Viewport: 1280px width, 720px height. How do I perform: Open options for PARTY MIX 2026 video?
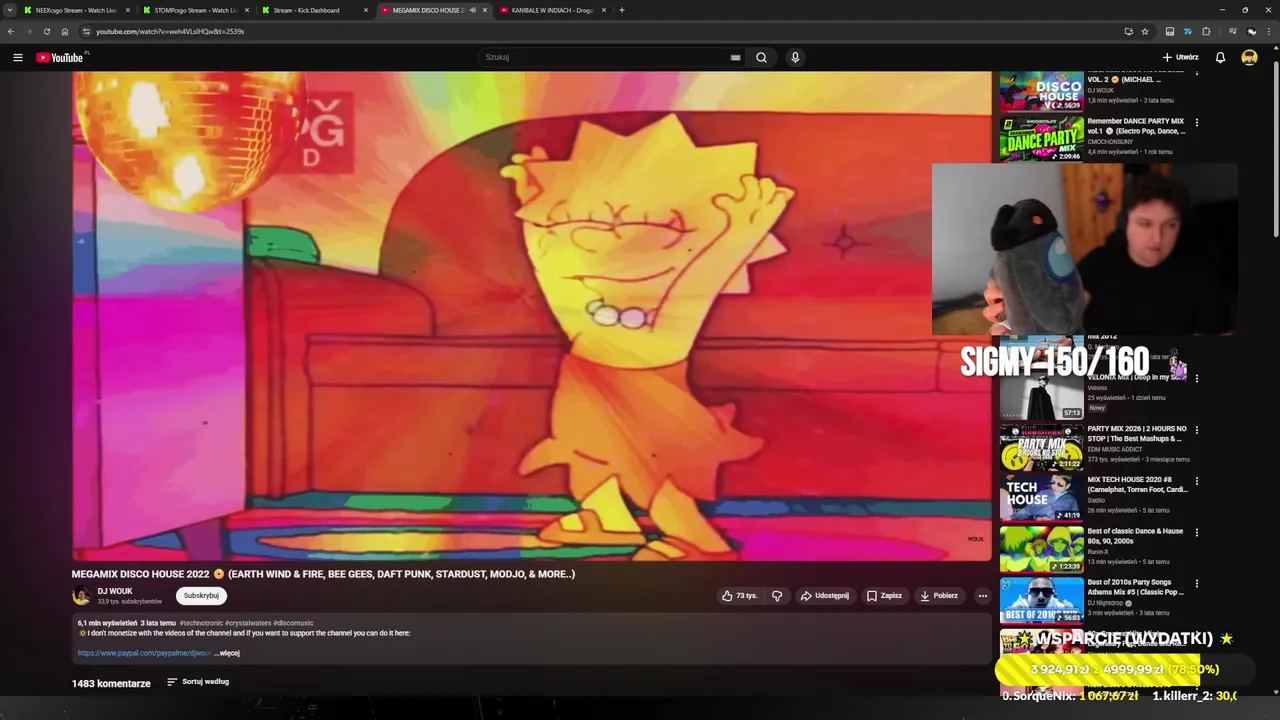1196,430
